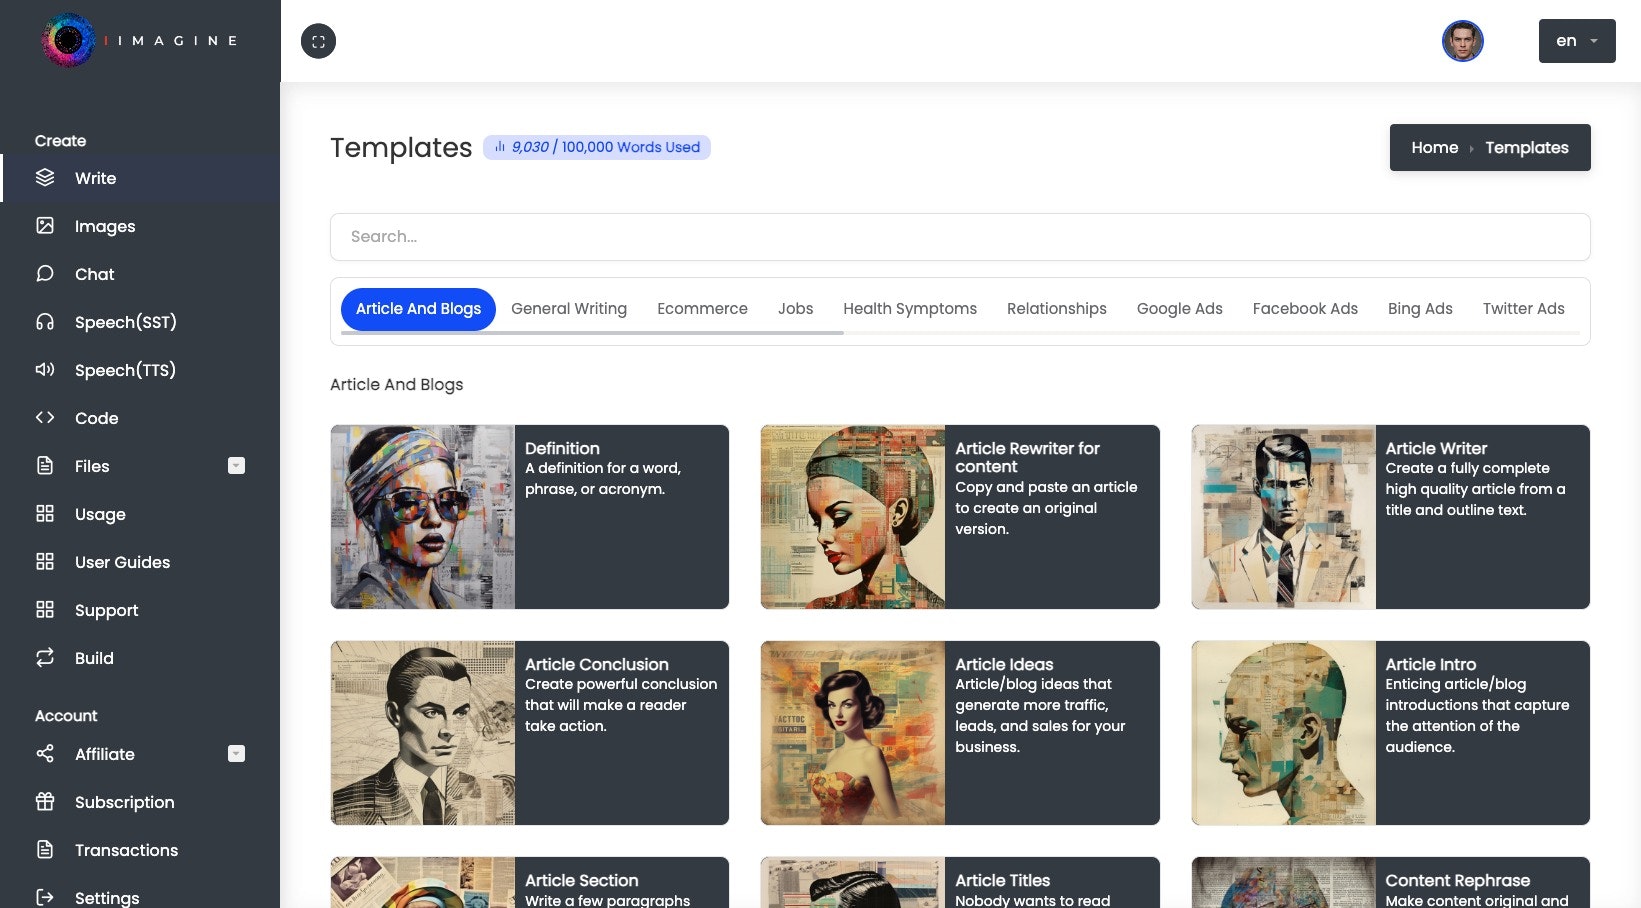This screenshot has height=908, width=1641.
Task: Click the words used counter badge
Action: (597, 147)
